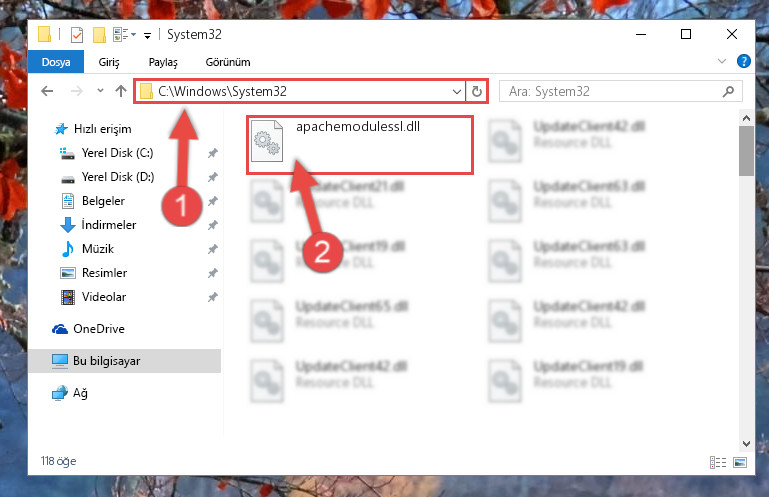Open the Görünüm ribbon tab
Viewport: 769px width, 497px height.
click(228, 62)
